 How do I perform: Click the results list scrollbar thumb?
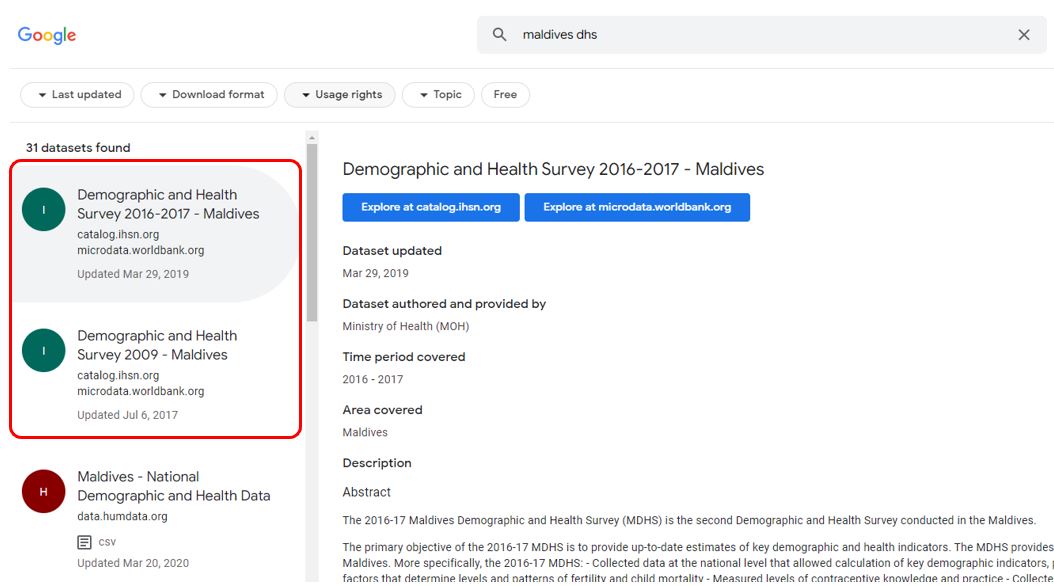point(312,230)
